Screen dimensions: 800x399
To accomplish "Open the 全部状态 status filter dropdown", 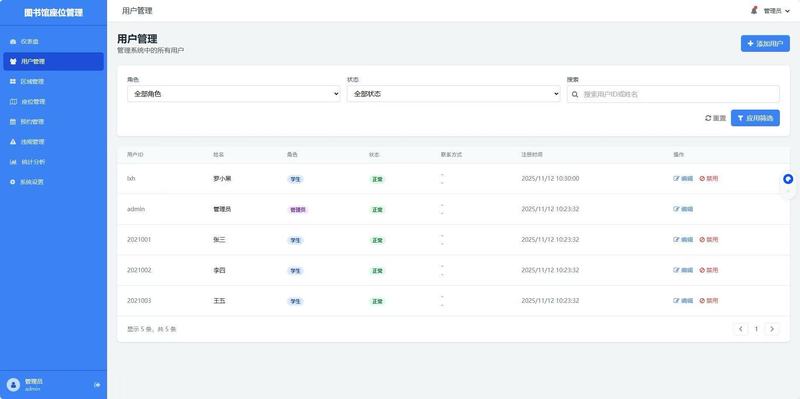I will (454, 94).
